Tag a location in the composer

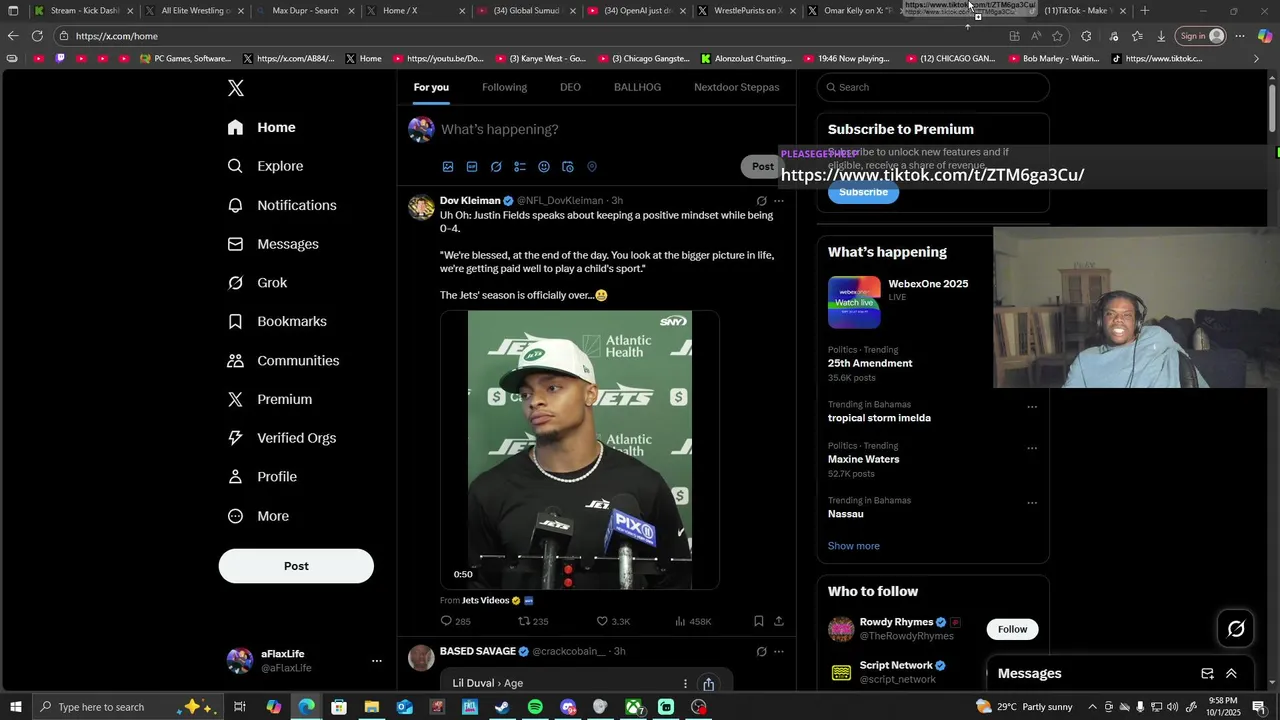pos(592,167)
